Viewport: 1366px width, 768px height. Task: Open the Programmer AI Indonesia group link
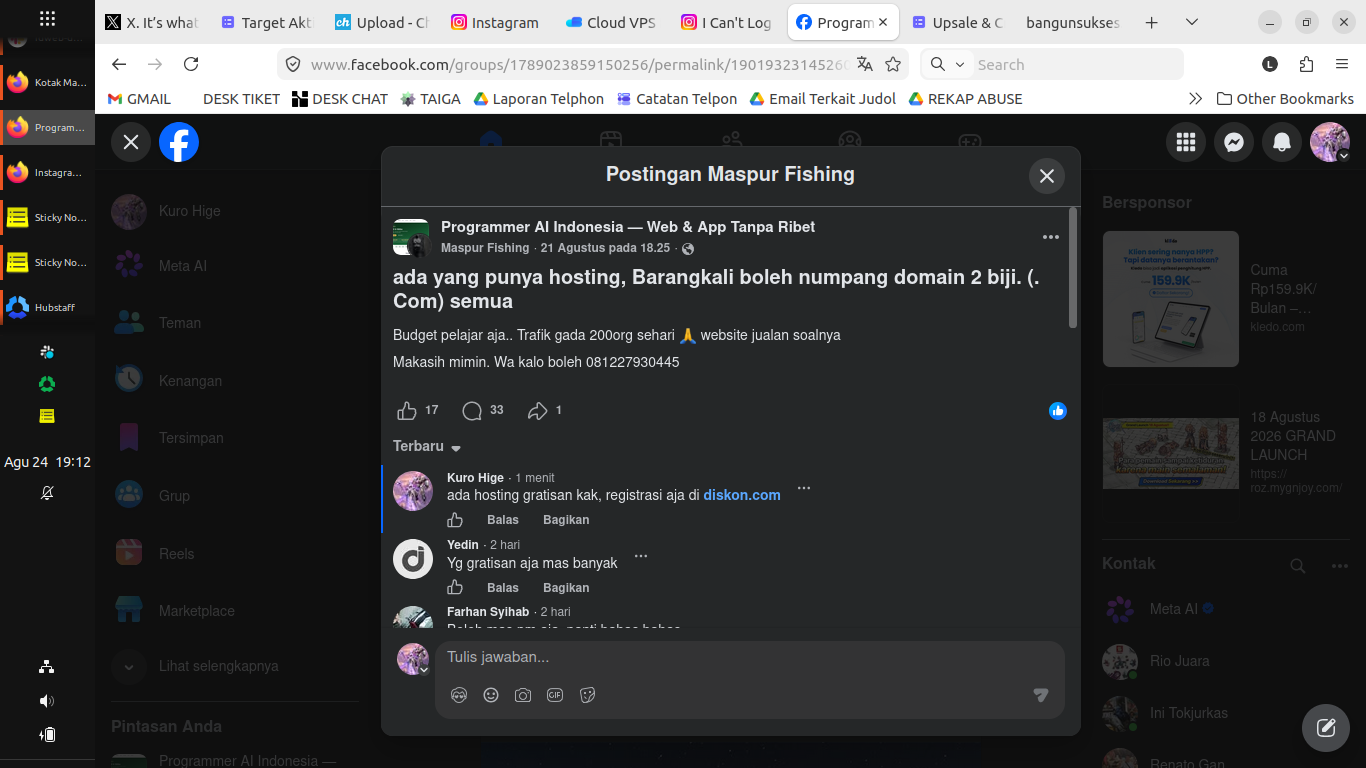point(628,227)
